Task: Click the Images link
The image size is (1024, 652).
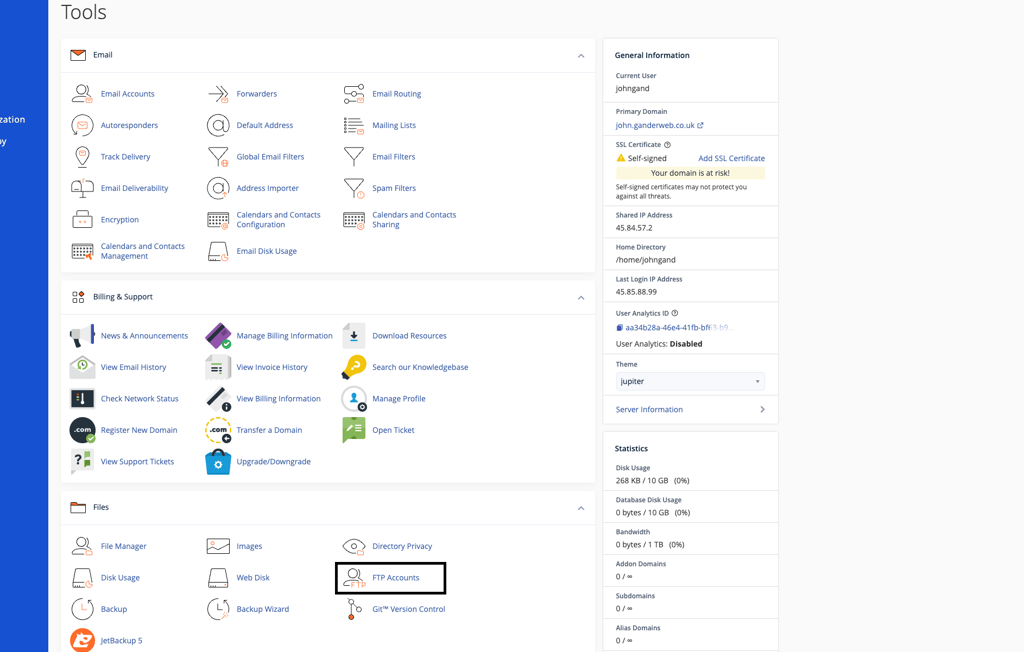Action: [249, 546]
